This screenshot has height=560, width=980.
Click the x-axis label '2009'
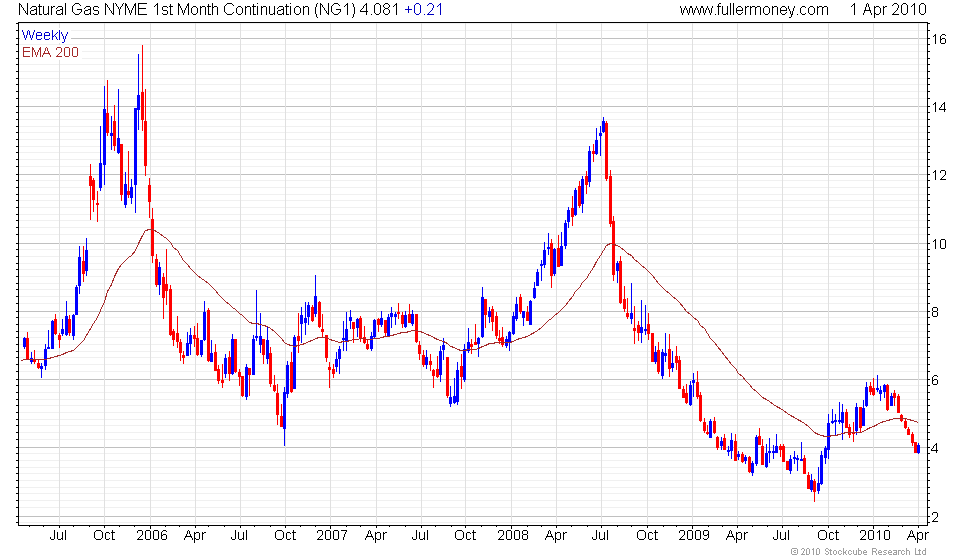click(x=694, y=536)
